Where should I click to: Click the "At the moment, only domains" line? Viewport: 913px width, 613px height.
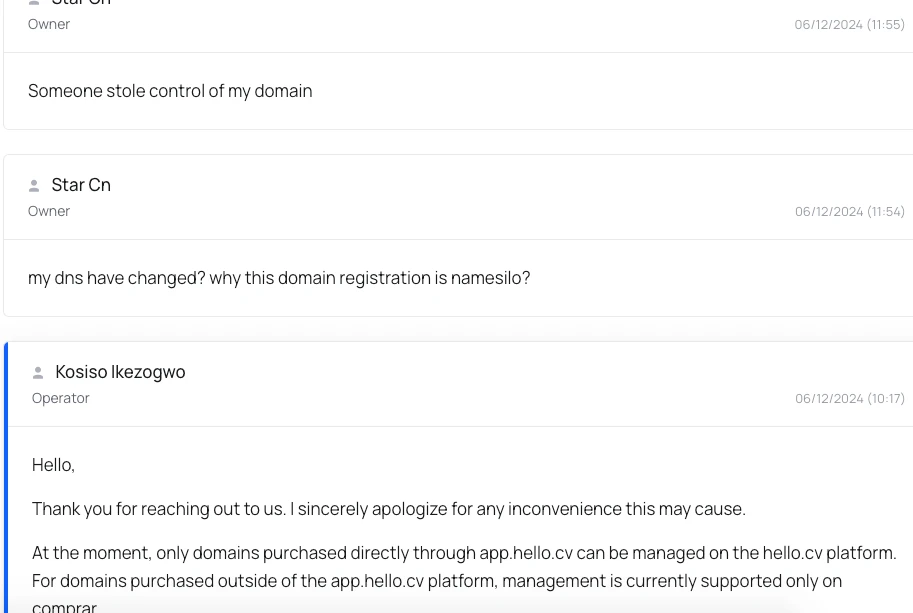click(463, 553)
